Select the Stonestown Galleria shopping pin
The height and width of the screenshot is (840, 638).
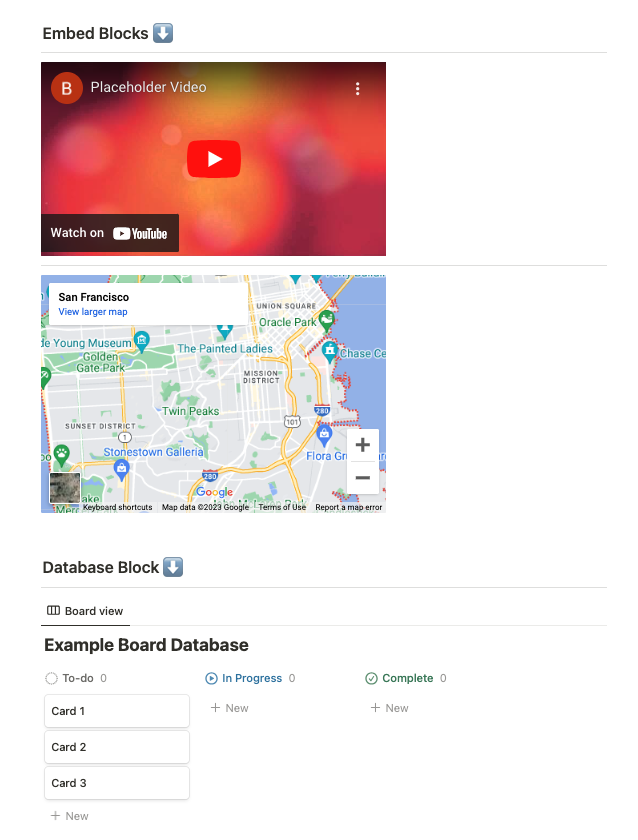click(x=122, y=470)
